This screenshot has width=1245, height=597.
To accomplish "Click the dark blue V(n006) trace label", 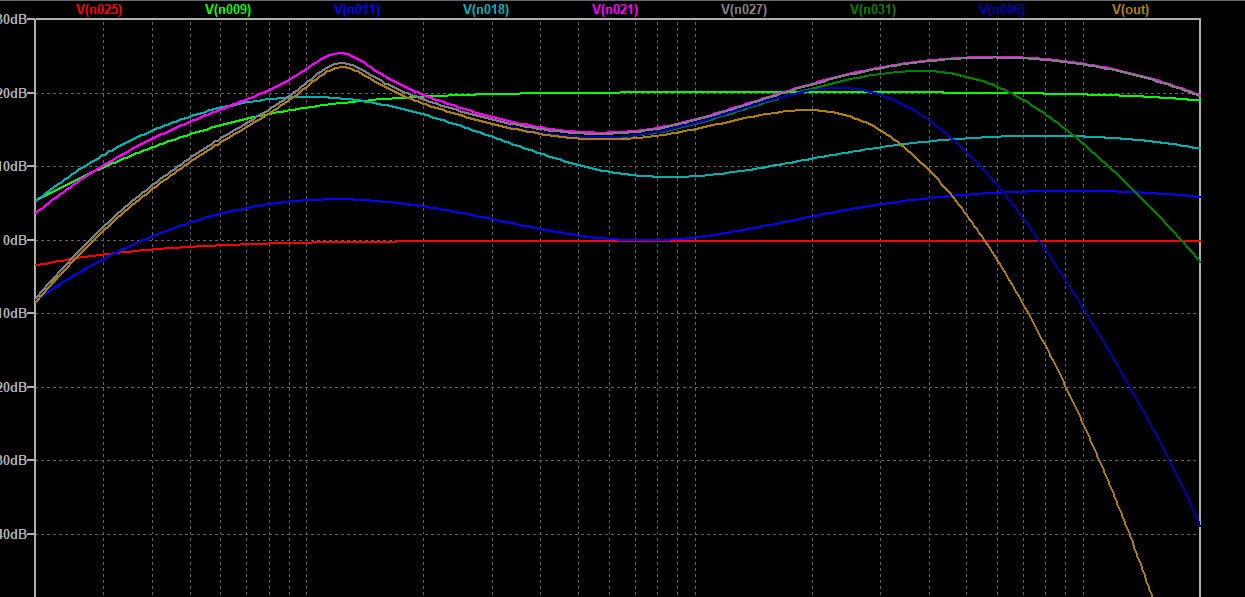I will point(1002,9).
